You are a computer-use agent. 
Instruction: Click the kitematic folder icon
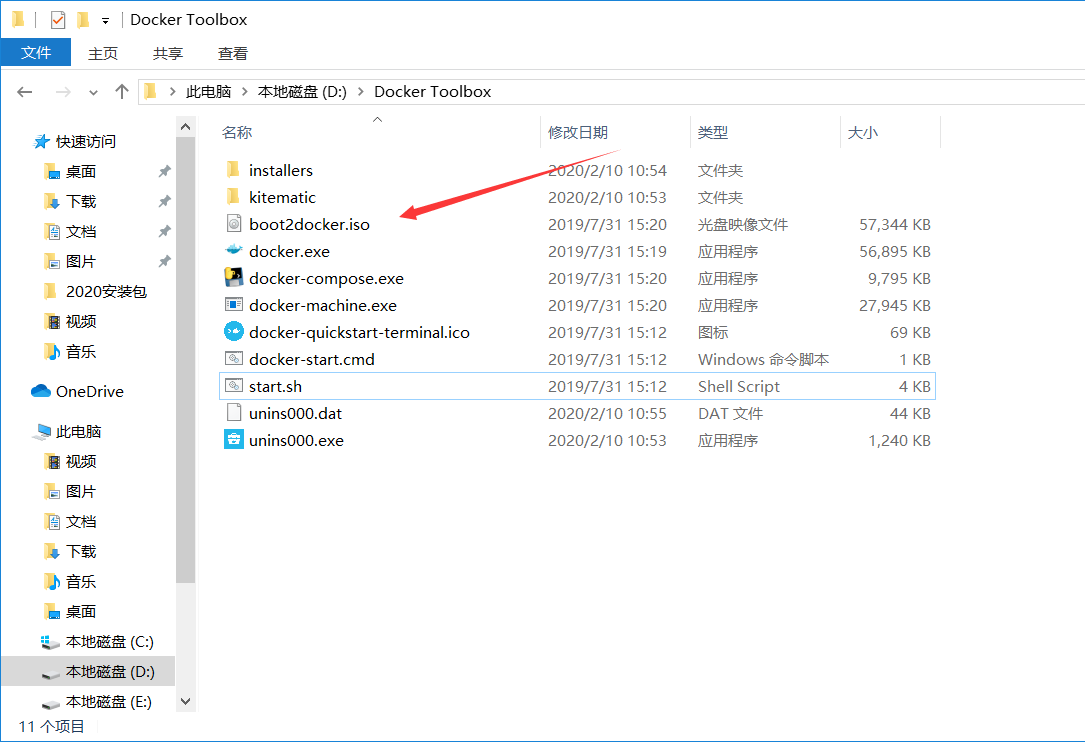(x=233, y=197)
